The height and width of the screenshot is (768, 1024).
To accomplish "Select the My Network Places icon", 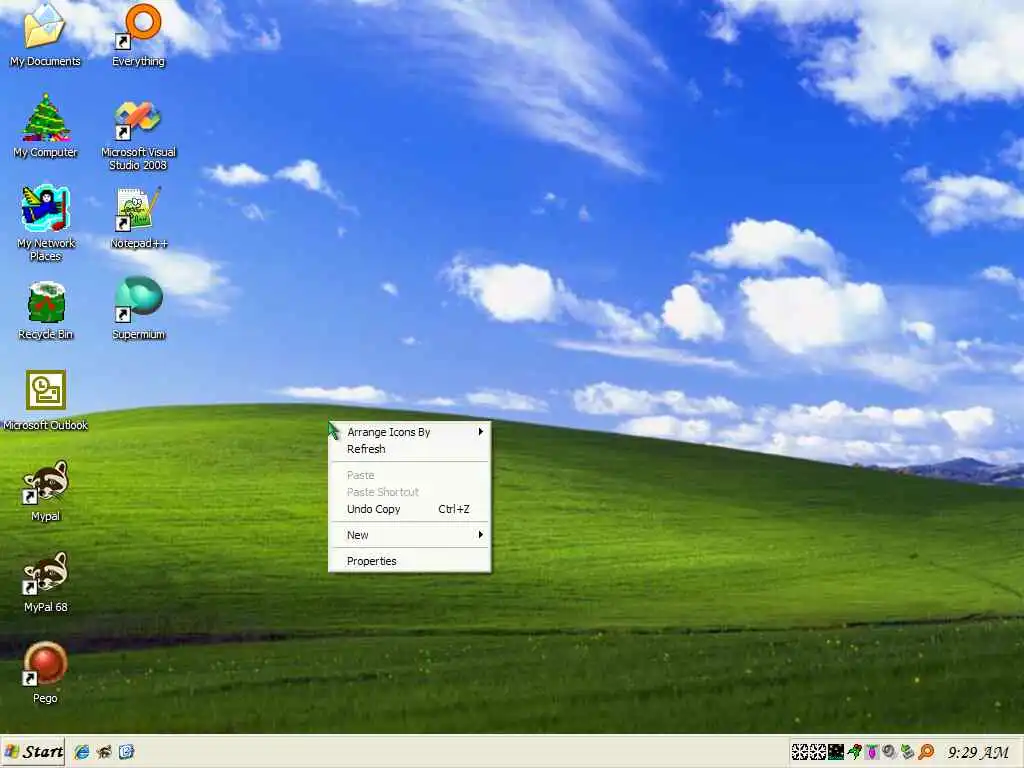I will [x=45, y=223].
